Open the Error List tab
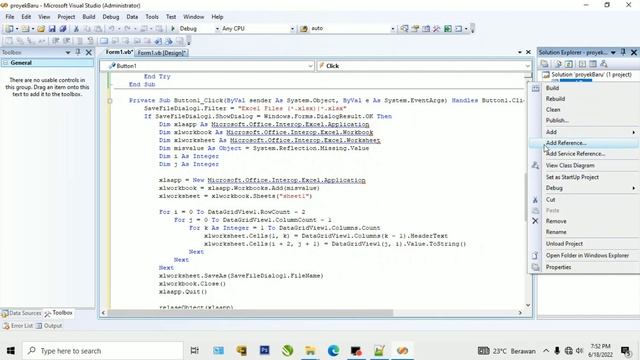The image size is (640, 360). coord(18,326)
